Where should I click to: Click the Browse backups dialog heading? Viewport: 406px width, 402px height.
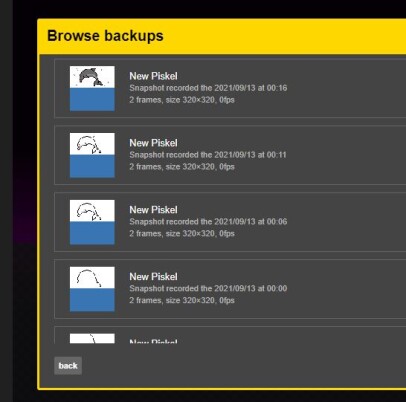105,36
